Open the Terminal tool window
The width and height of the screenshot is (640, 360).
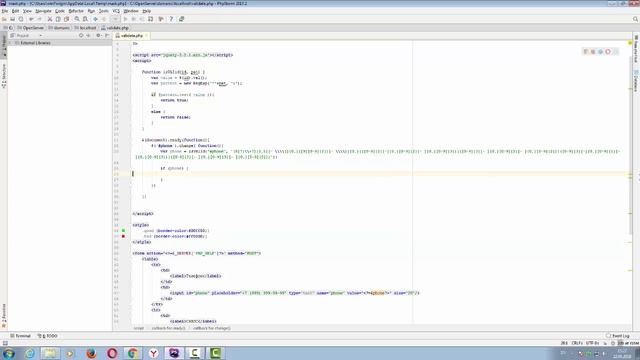click(x=20, y=336)
